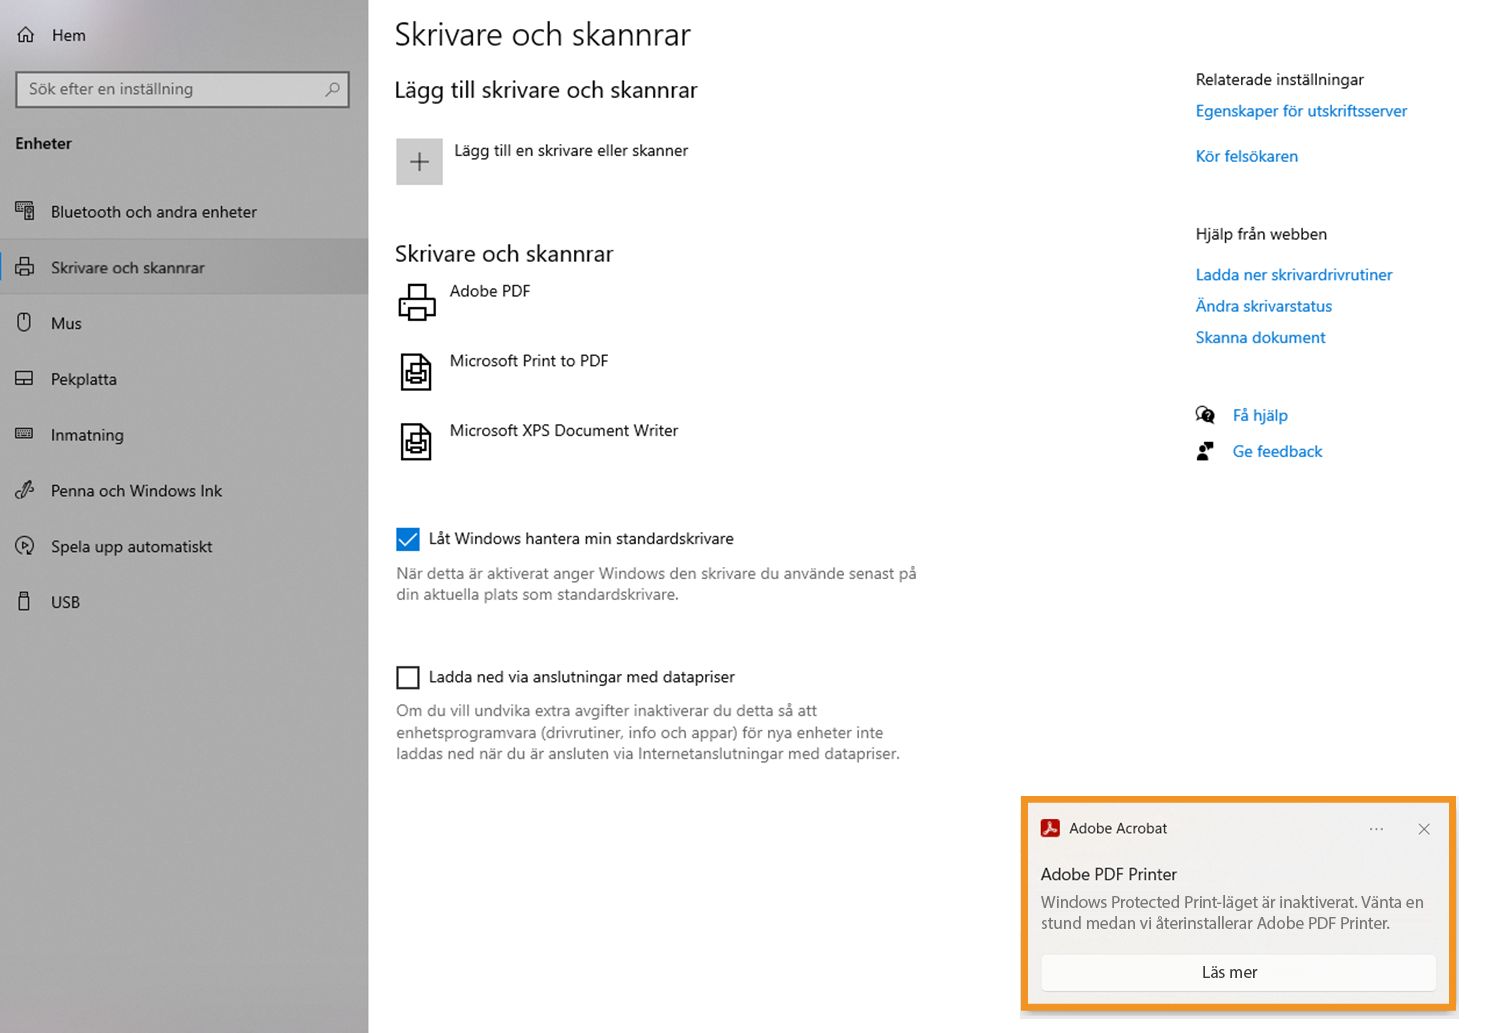This screenshot has height=1033, width=1488.
Task: Click the Hem home icon
Action: point(26,35)
